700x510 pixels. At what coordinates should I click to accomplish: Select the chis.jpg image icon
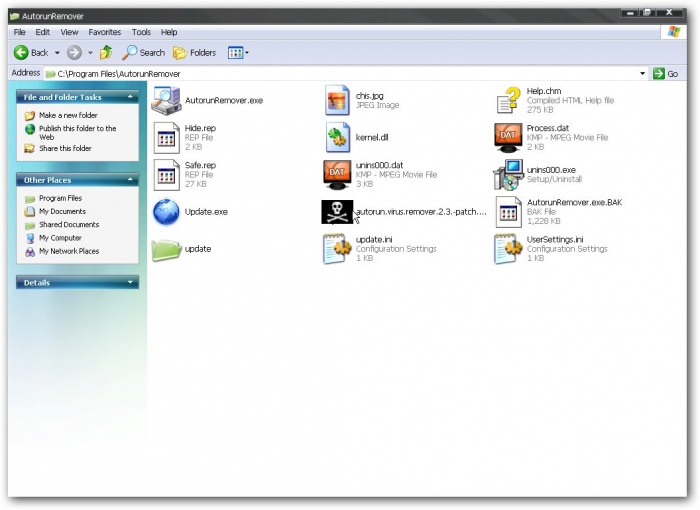tap(337, 100)
